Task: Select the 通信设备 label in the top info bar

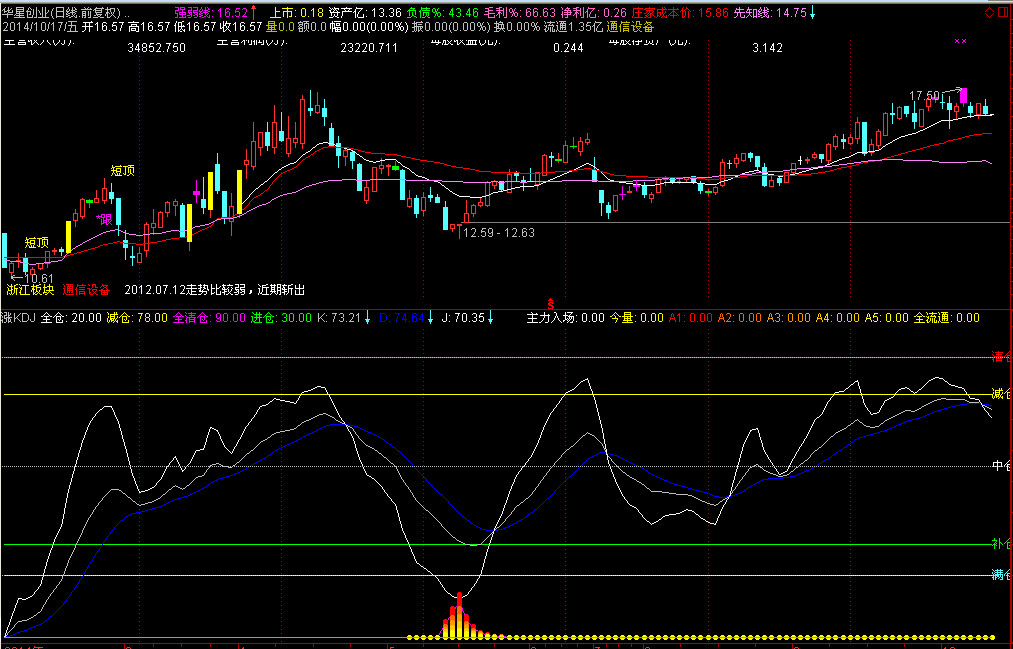Action: (627, 26)
